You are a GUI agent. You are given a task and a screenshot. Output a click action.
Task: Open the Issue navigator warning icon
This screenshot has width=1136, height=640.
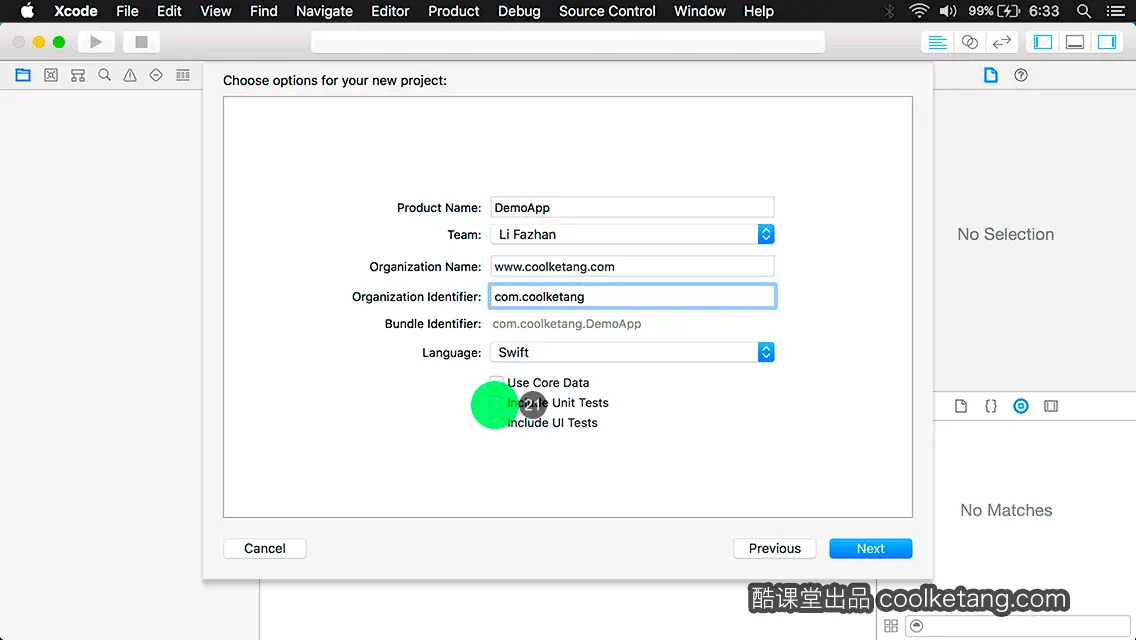tap(130, 75)
